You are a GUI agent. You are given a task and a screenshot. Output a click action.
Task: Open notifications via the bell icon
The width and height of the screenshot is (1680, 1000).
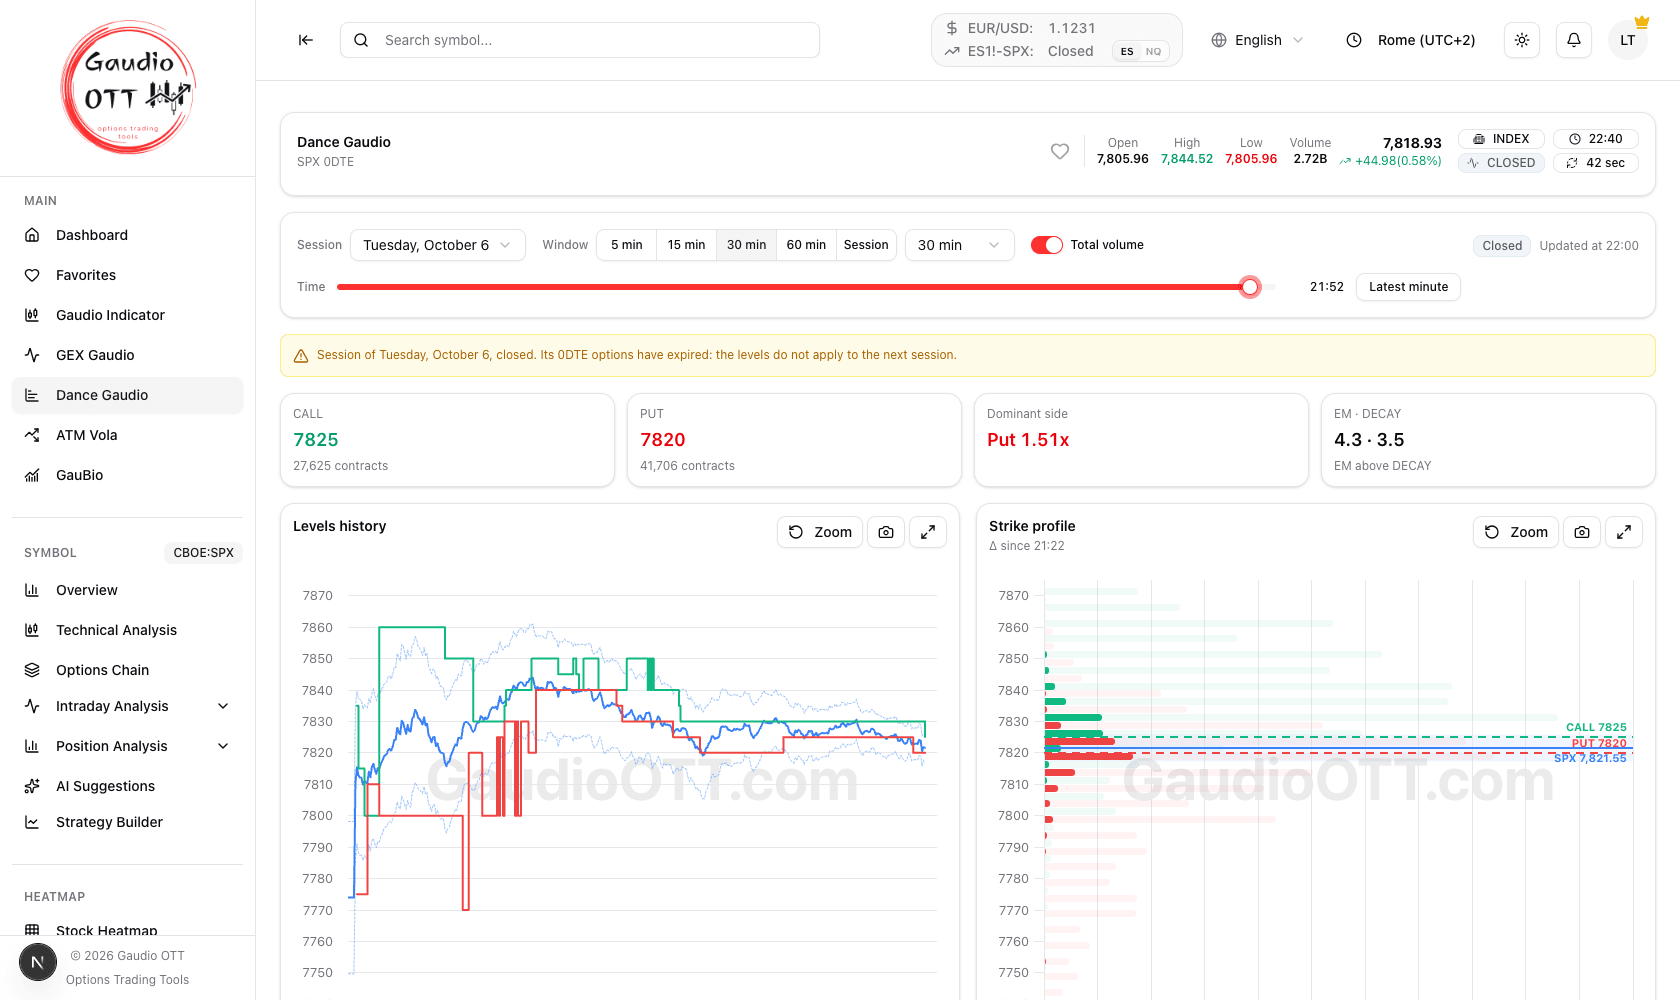(x=1574, y=40)
